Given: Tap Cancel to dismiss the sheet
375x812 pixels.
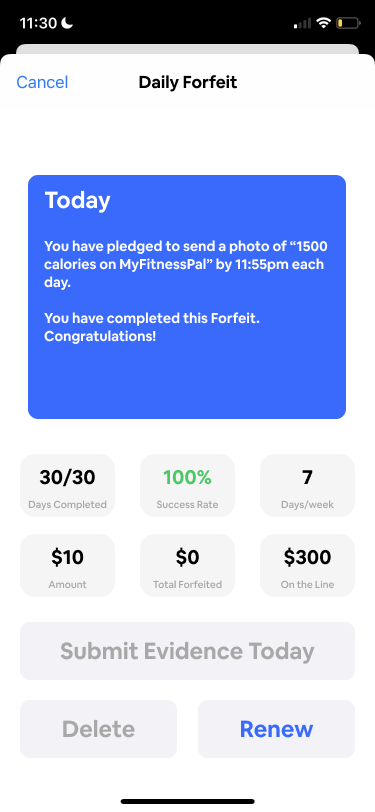Looking at the screenshot, I should (x=42, y=82).
